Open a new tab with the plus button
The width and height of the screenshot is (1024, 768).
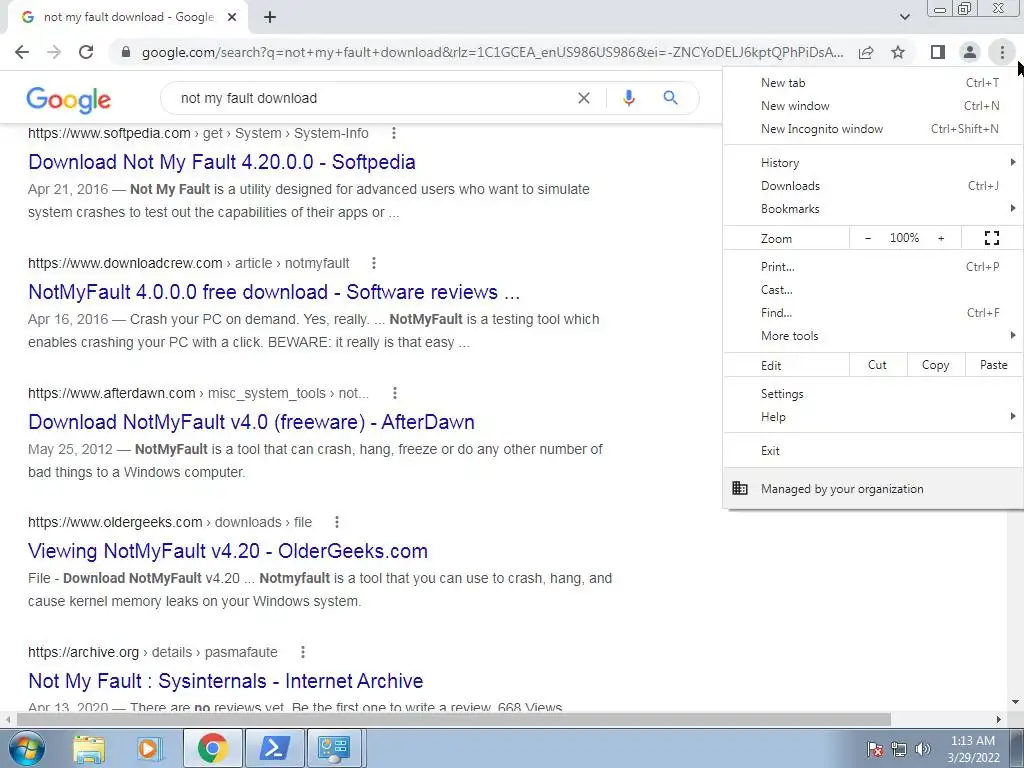pos(270,18)
